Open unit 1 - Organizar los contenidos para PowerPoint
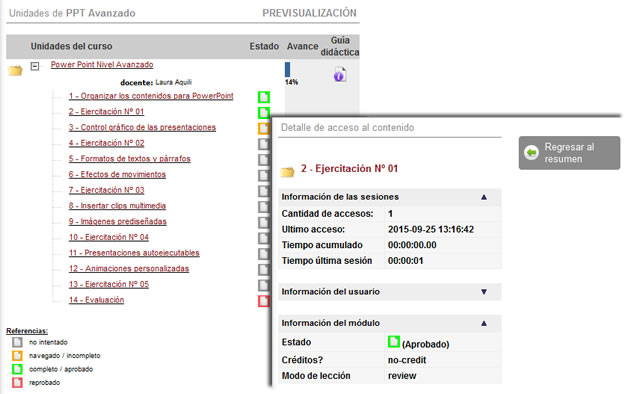Image resolution: width=625 pixels, height=394 pixels. pyautogui.click(x=151, y=96)
